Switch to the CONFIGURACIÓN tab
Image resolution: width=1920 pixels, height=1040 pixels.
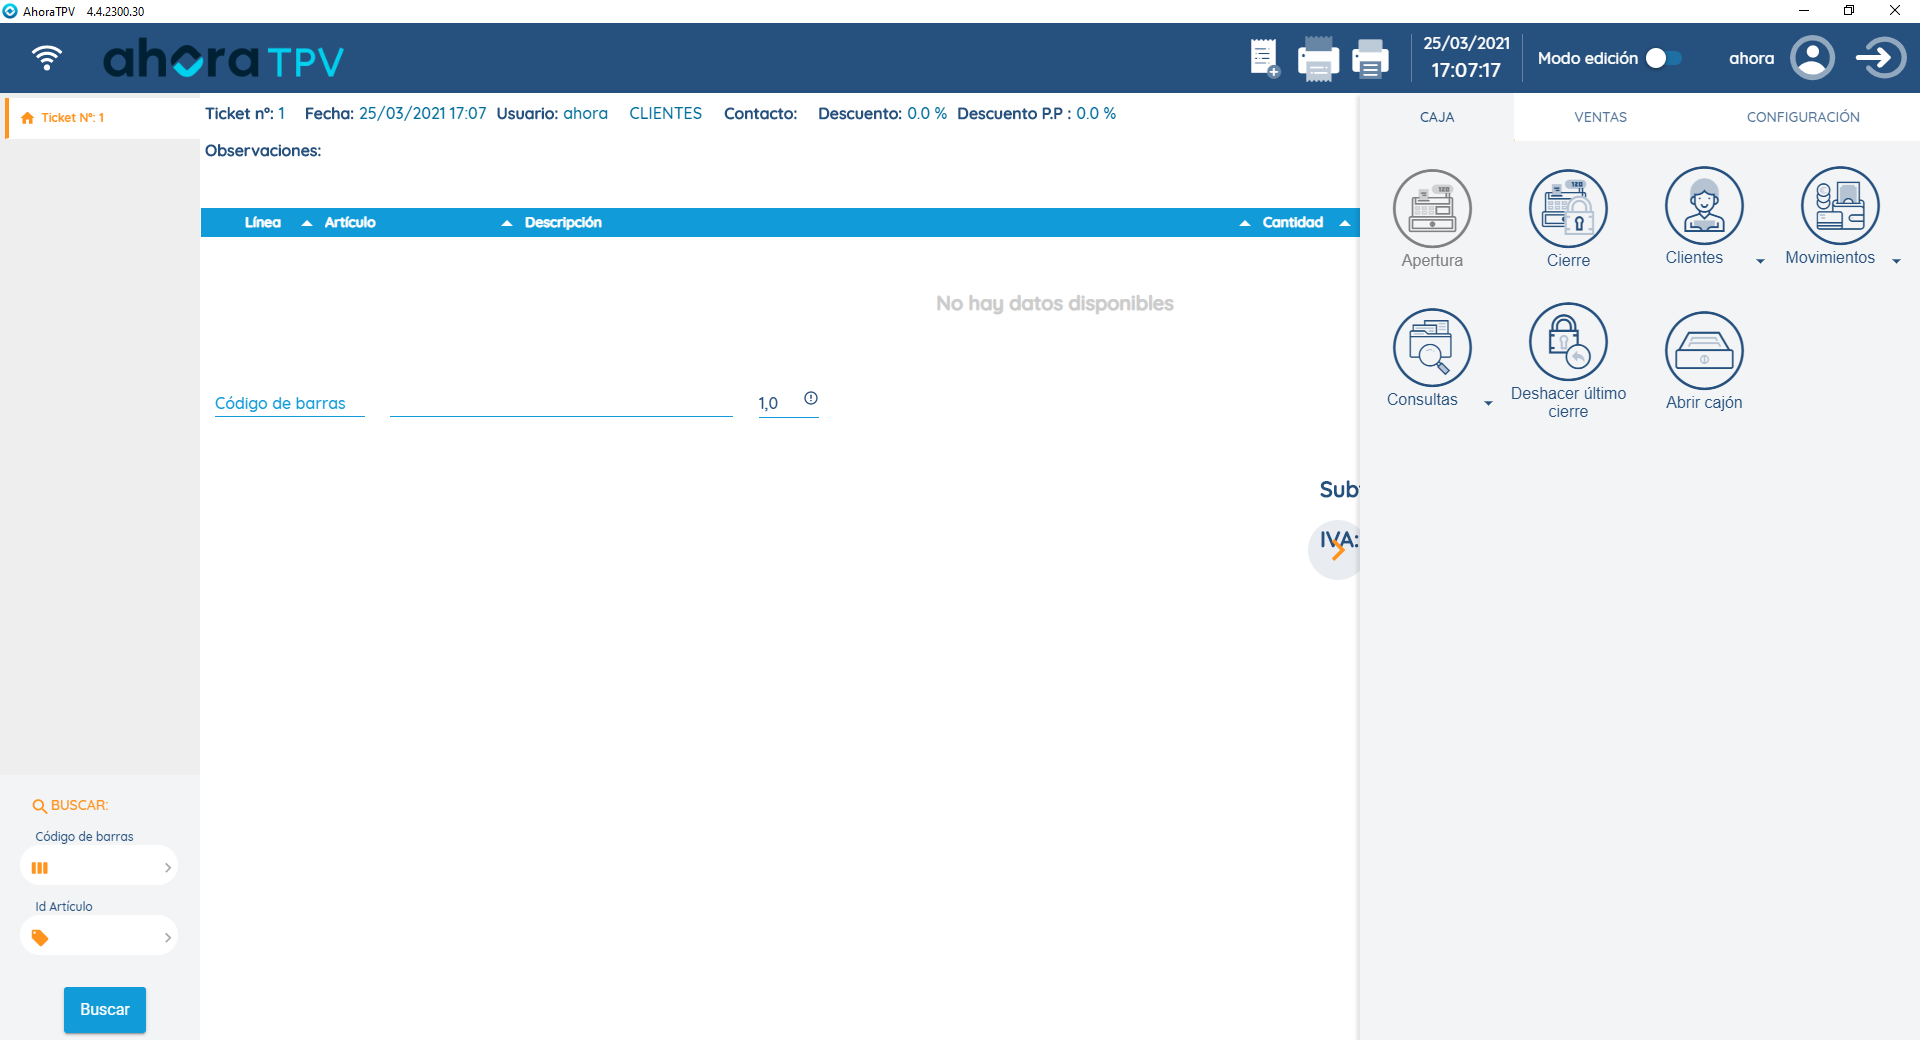click(x=1802, y=117)
